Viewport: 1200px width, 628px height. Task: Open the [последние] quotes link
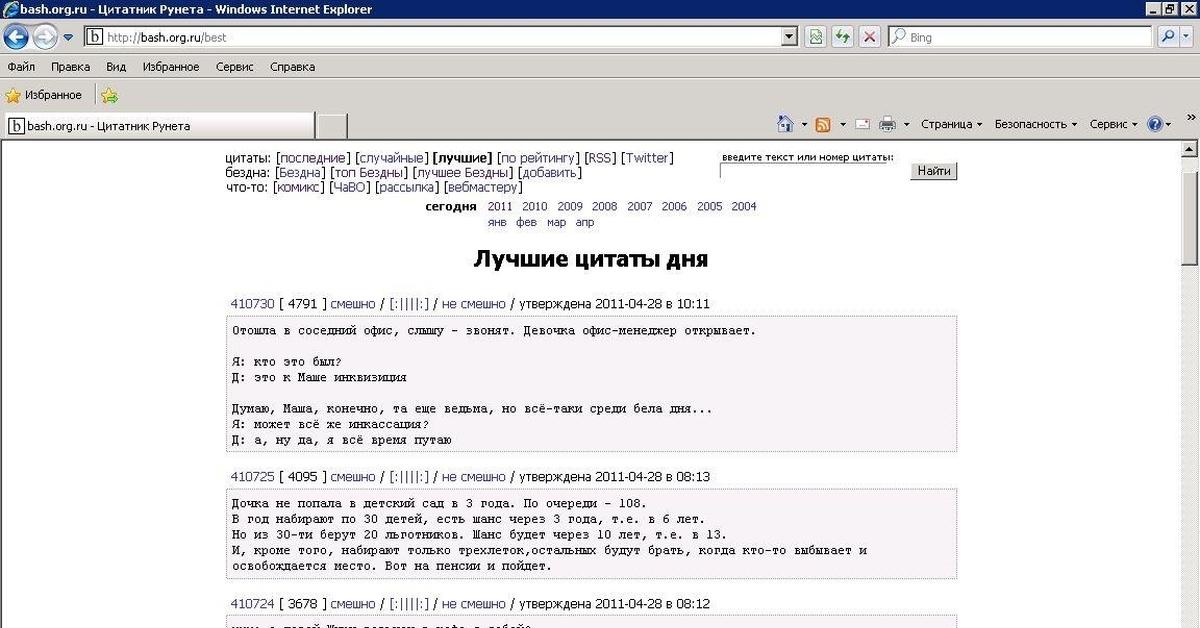point(313,158)
